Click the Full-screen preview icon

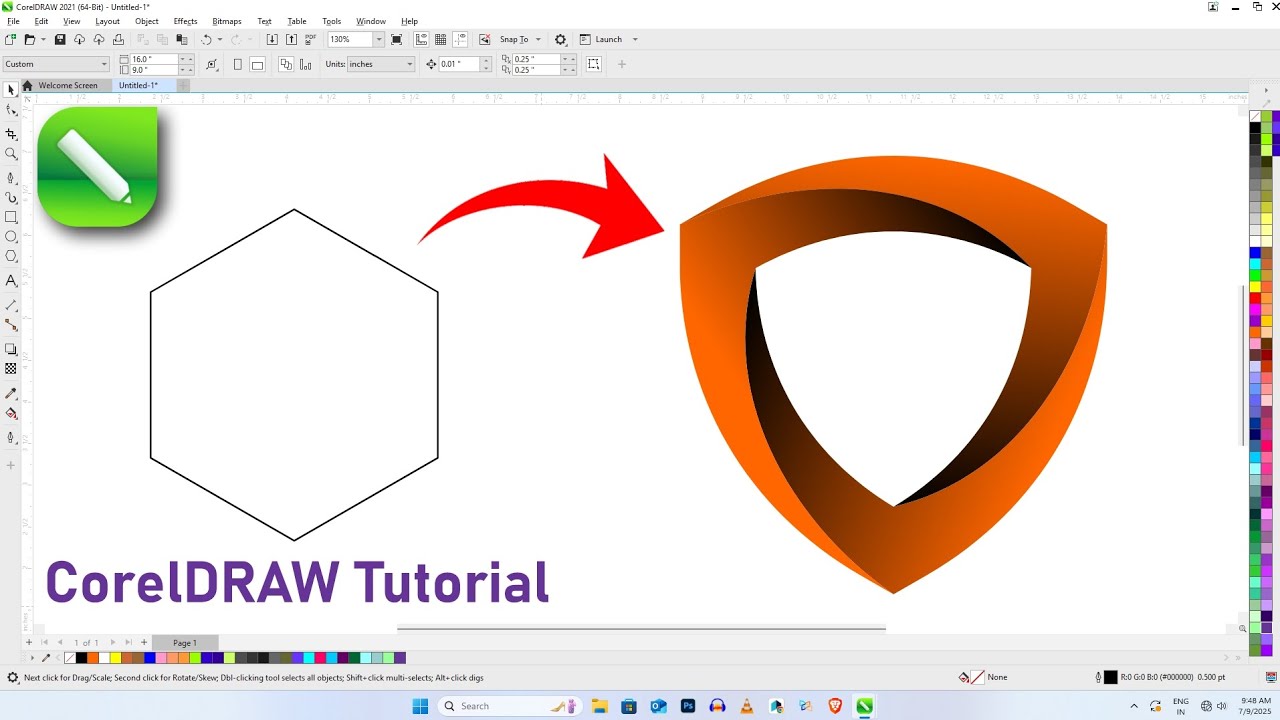click(x=397, y=39)
